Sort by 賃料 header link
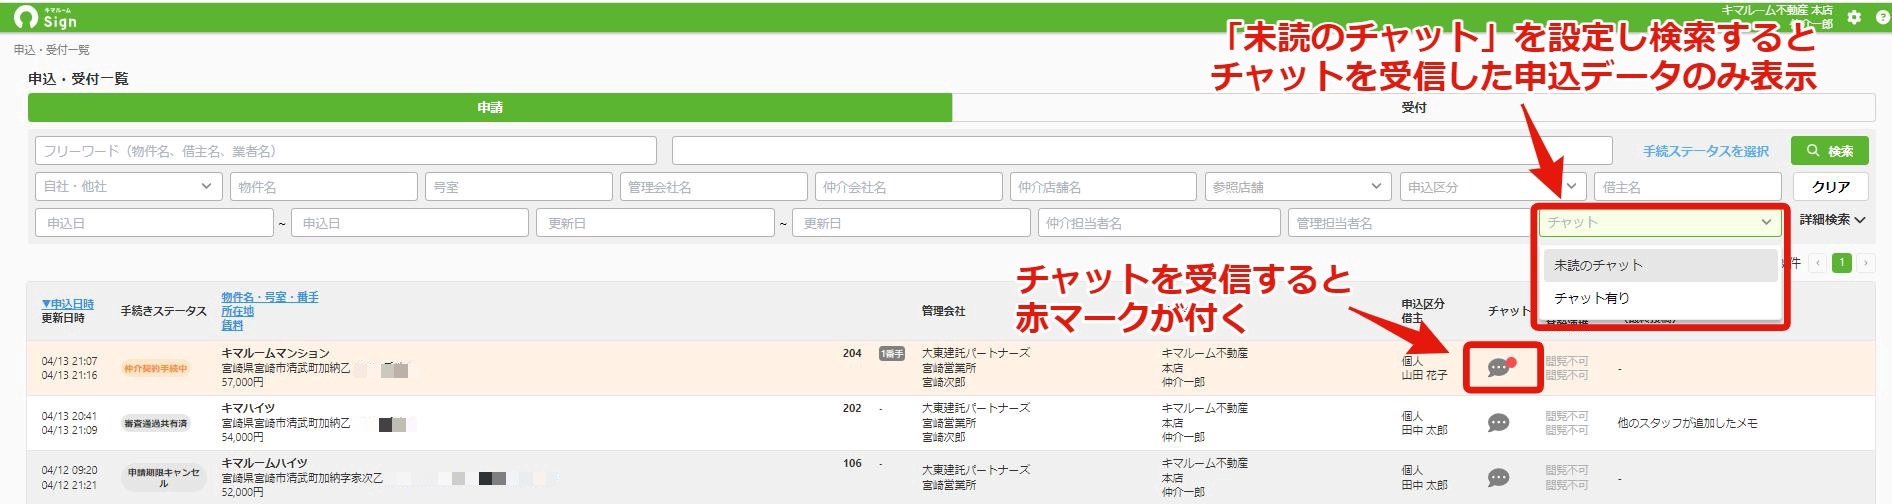This screenshot has height=504, width=1892. pos(232,325)
